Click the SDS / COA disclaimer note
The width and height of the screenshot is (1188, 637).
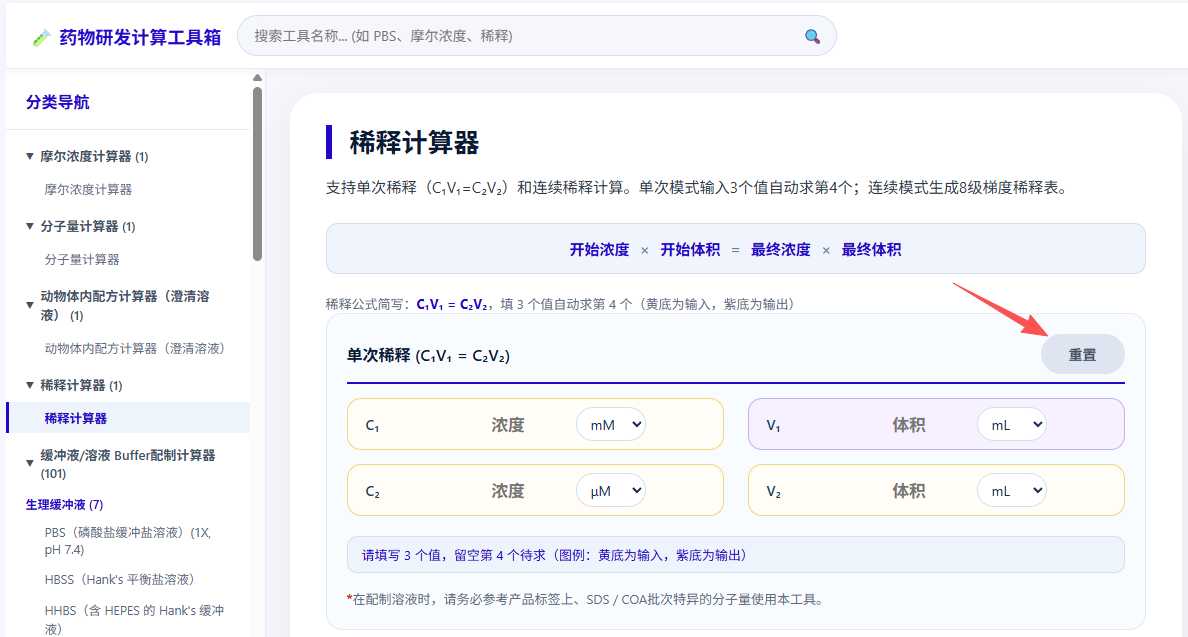click(586, 599)
